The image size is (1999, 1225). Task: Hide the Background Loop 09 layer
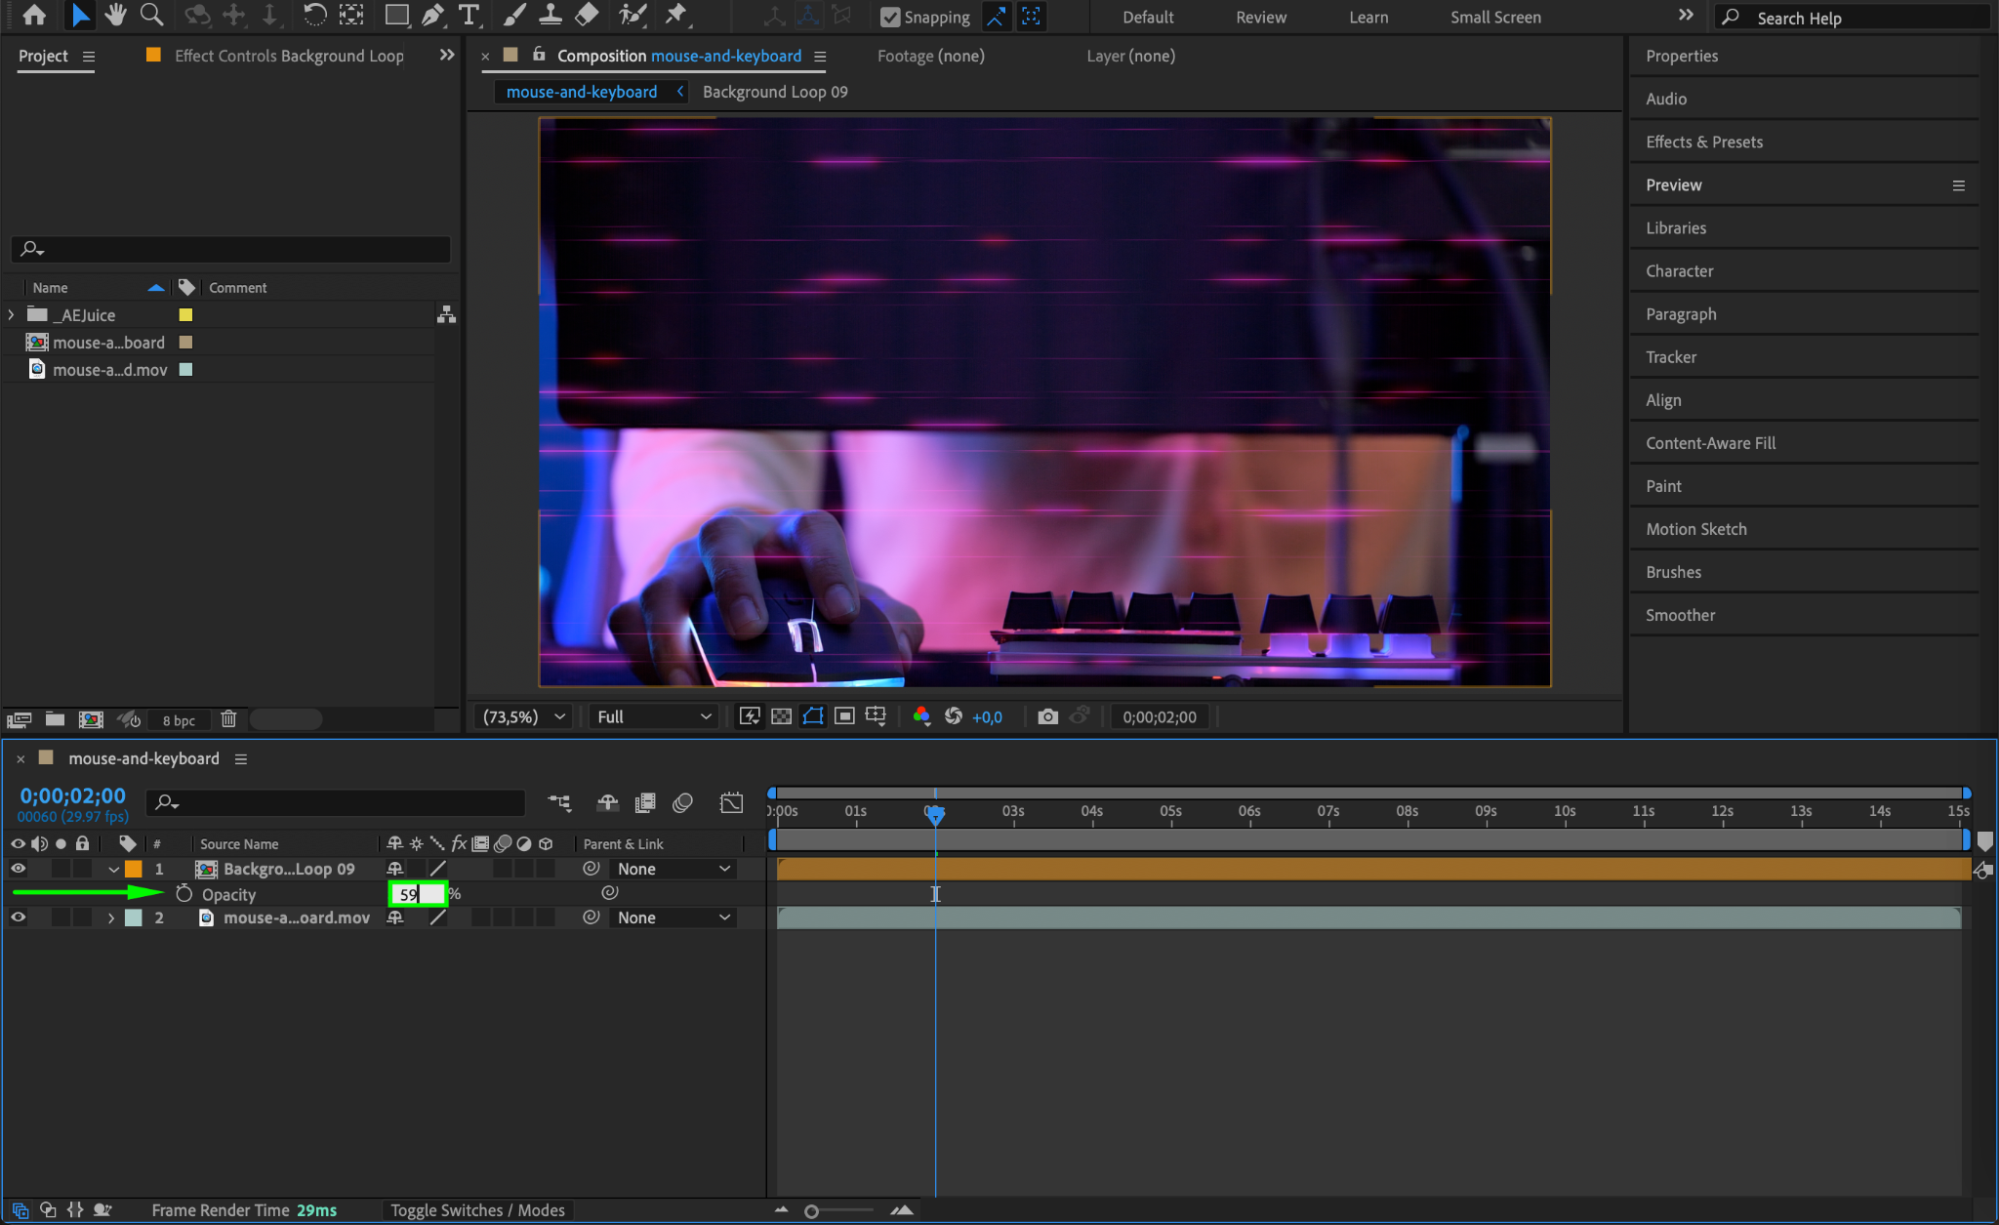(18, 869)
